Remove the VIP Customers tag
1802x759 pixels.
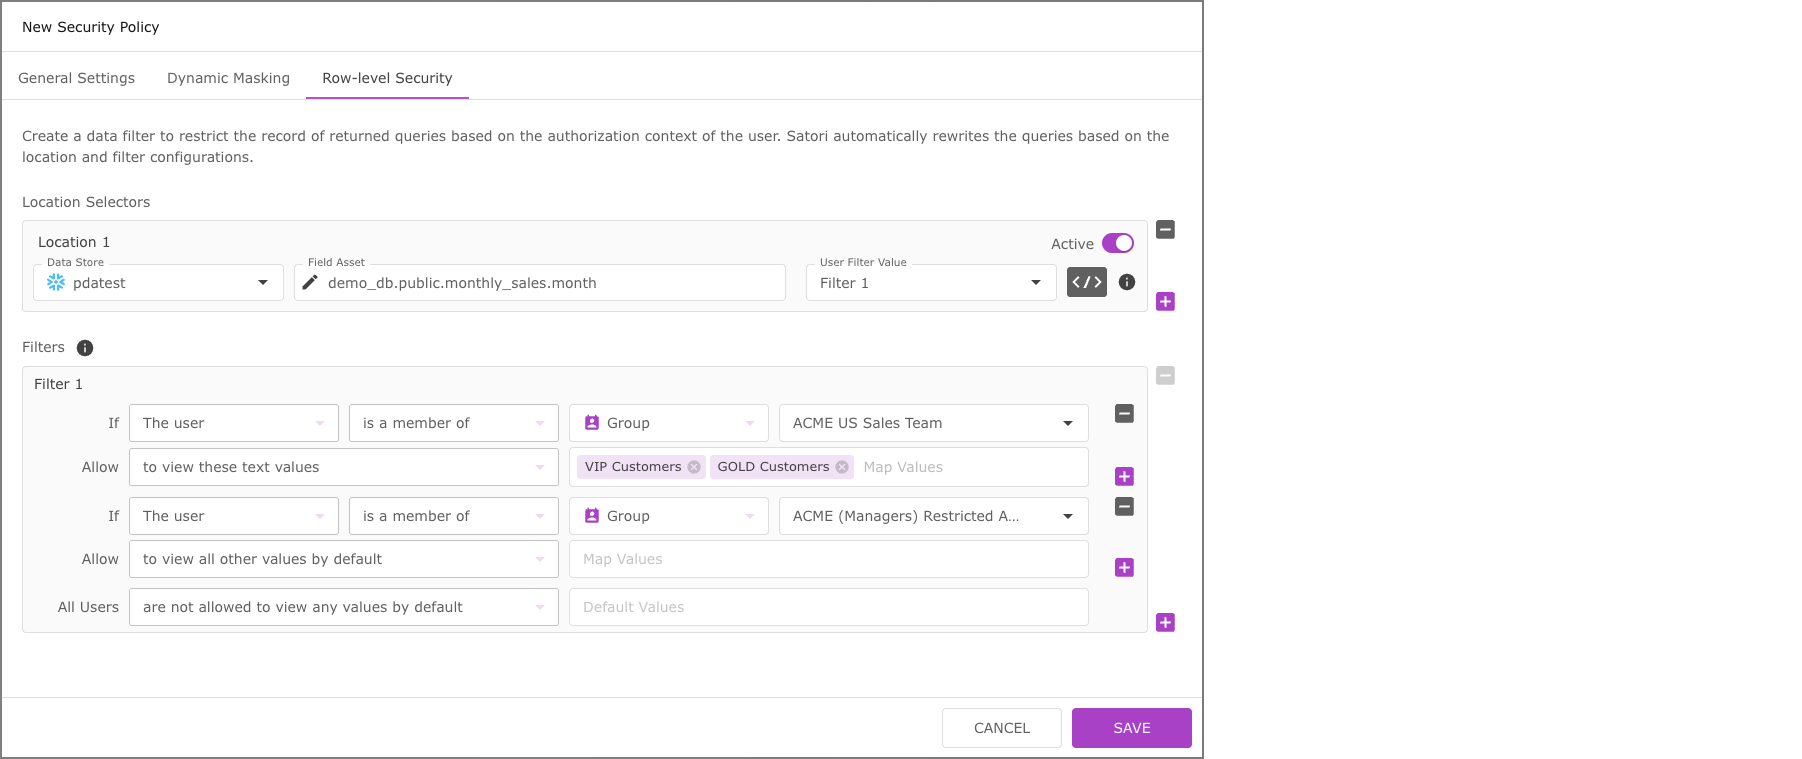pos(694,467)
